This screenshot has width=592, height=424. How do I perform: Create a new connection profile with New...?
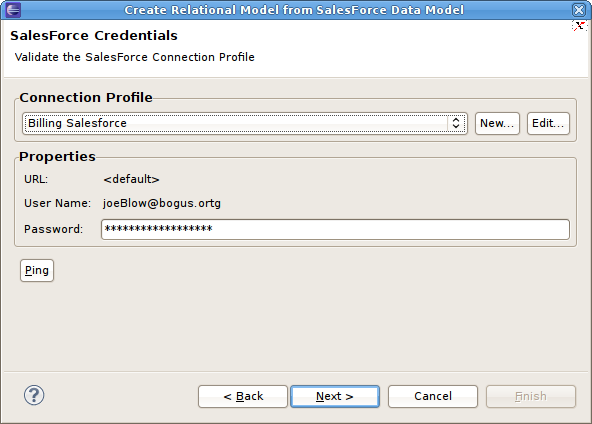(497, 123)
